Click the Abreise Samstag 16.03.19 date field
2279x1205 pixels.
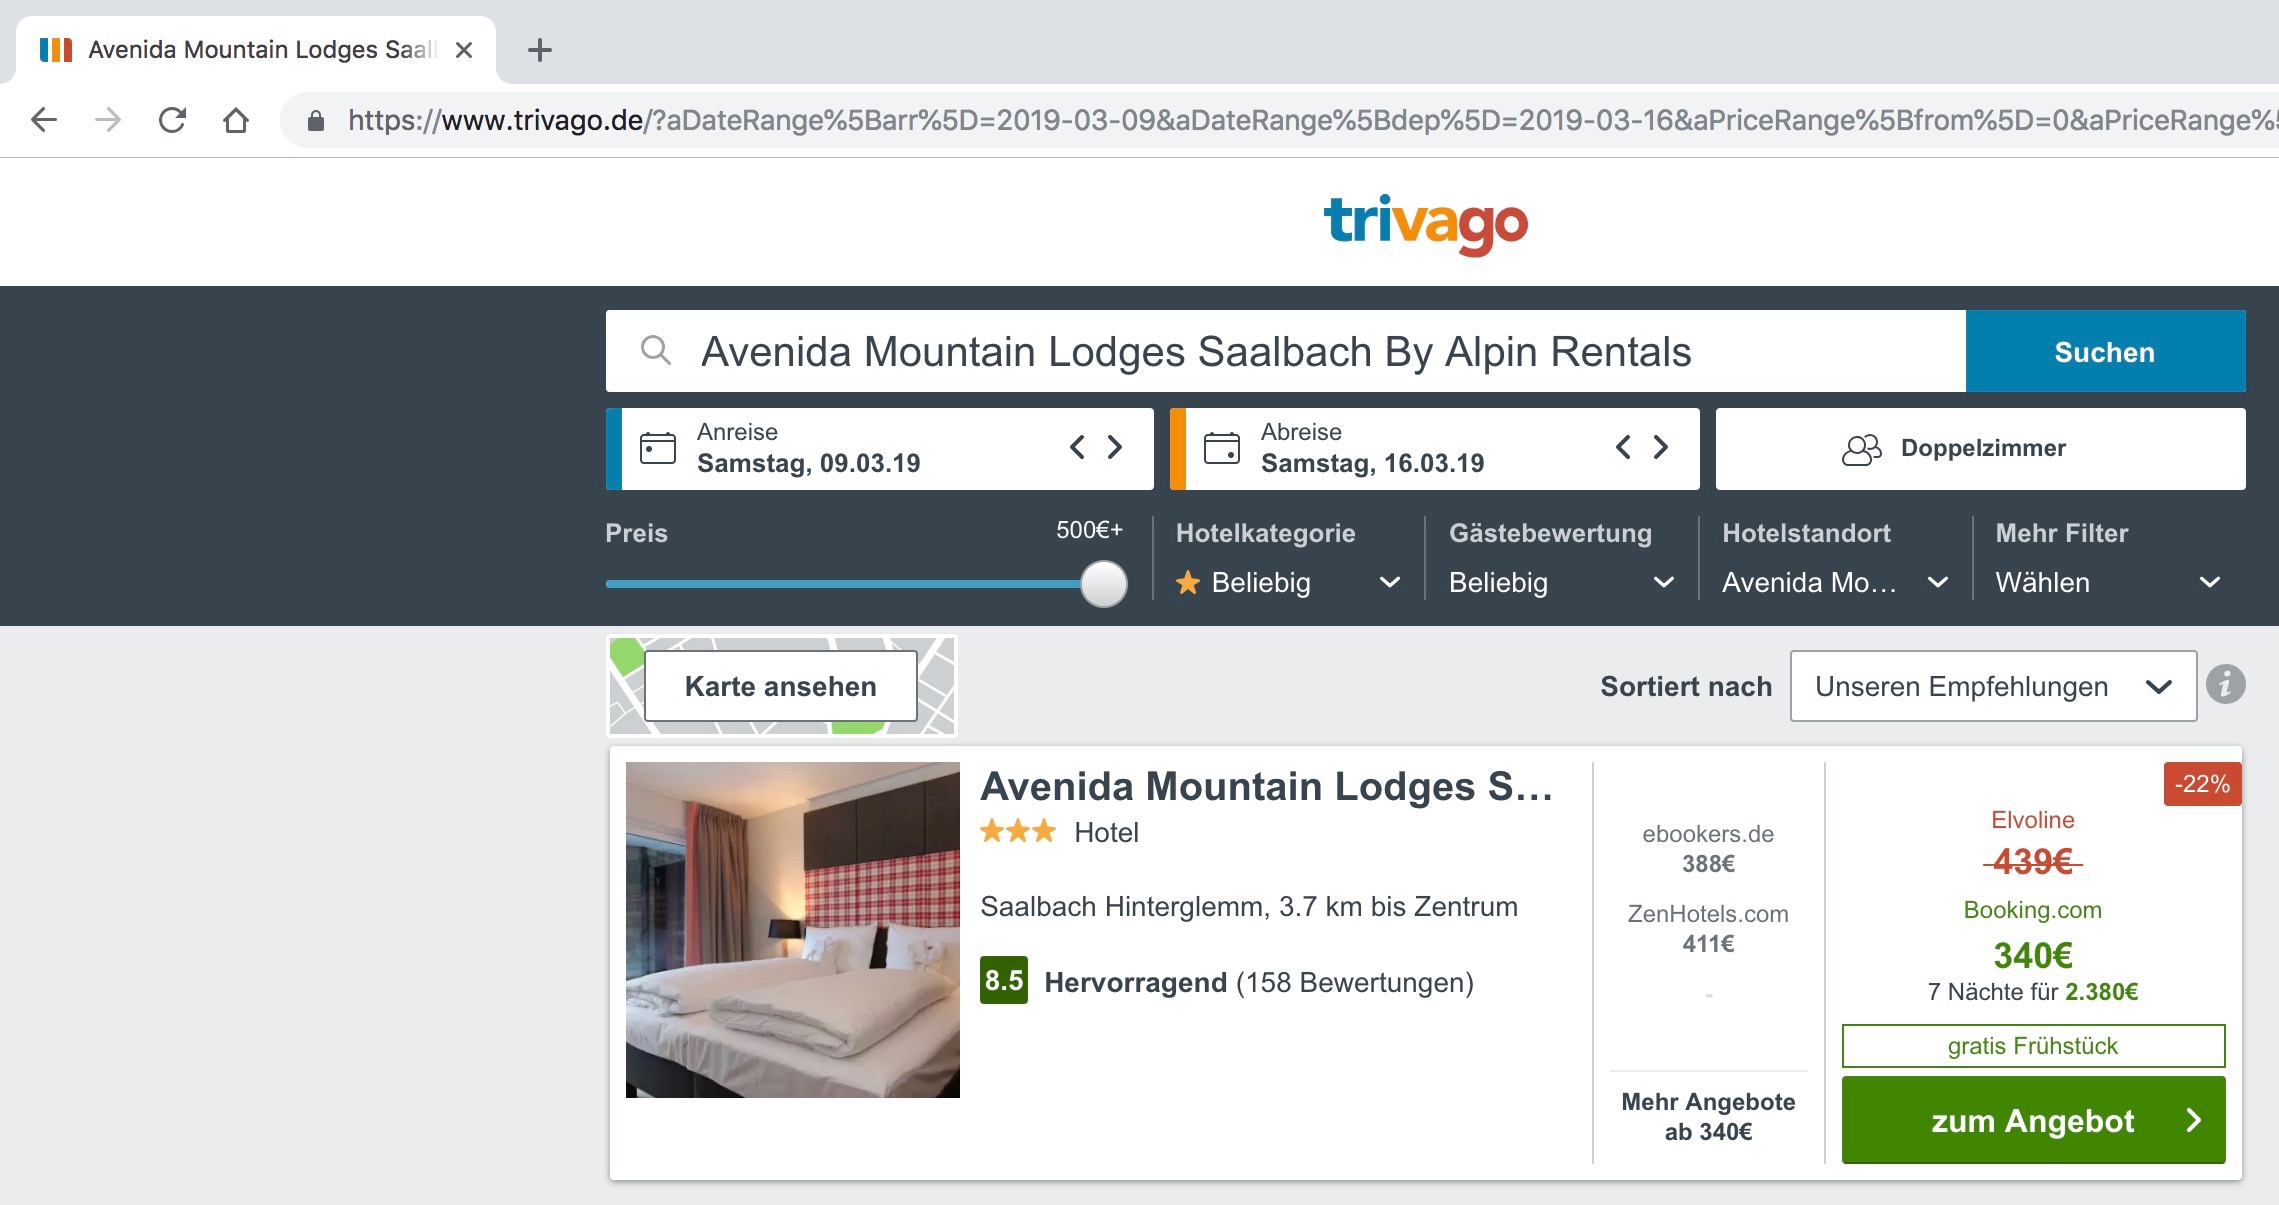(x=1435, y=449)
